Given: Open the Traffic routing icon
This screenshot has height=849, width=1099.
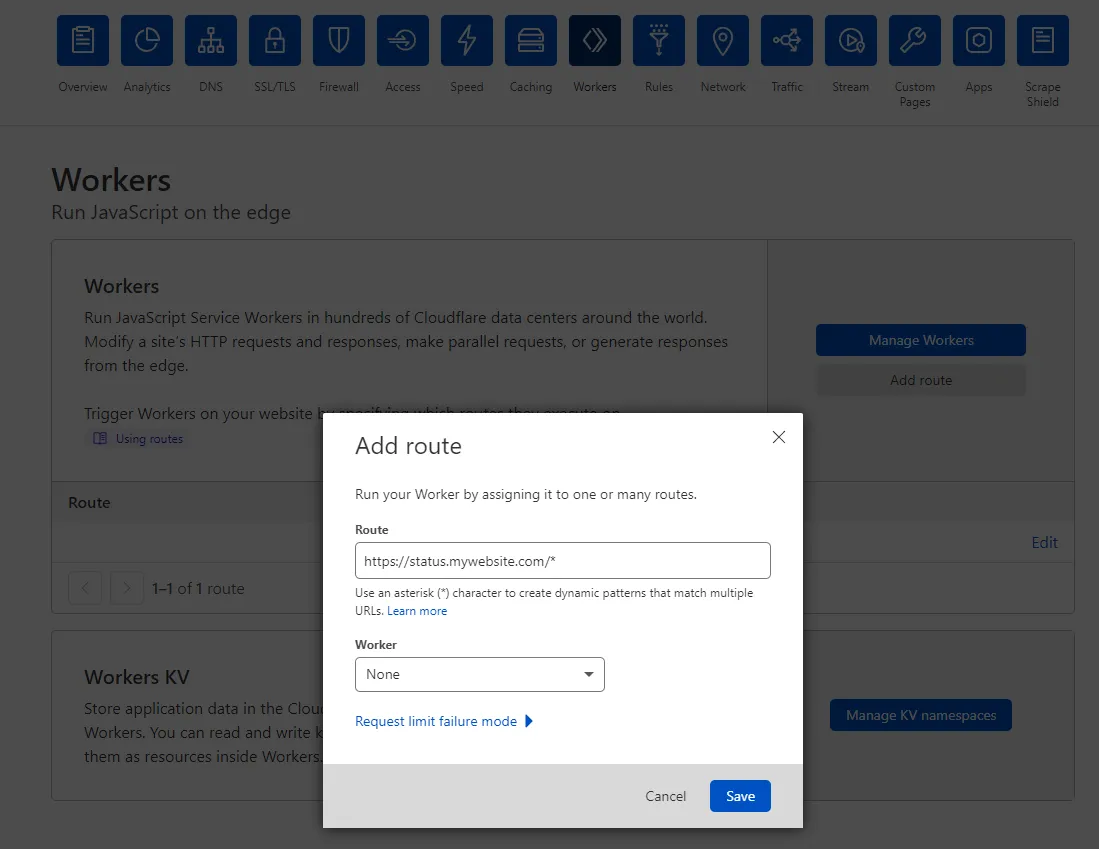Looking at the screenshot, I should pyautogui.click(x=787, y=40).
